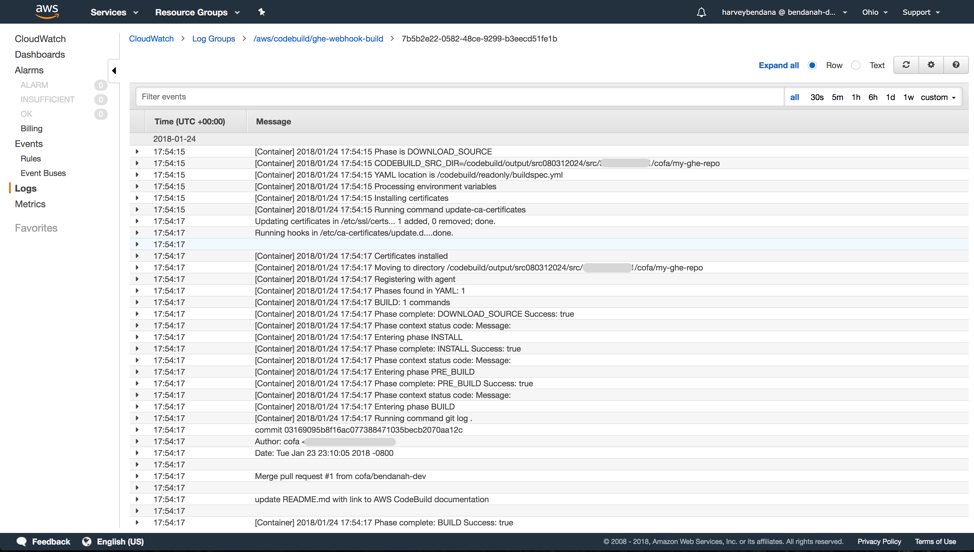Click the Time (UTC +00:00) column header
Screen dimensions: 974x552
click(189, 122)
